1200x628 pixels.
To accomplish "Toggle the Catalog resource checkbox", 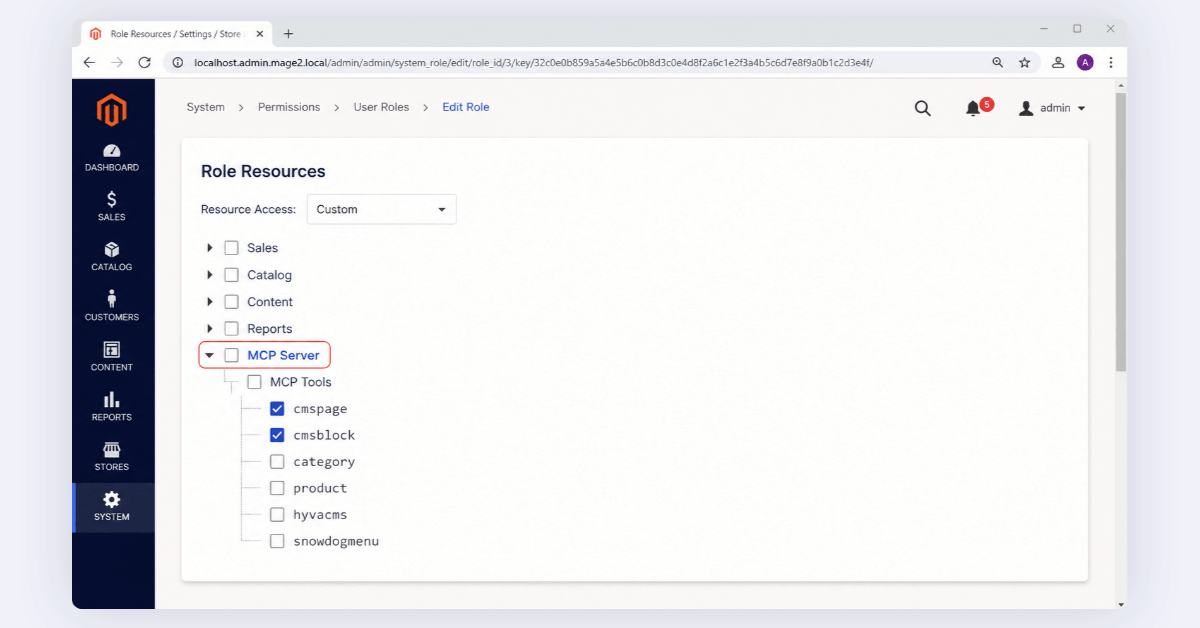I will (x=231, y=275).
